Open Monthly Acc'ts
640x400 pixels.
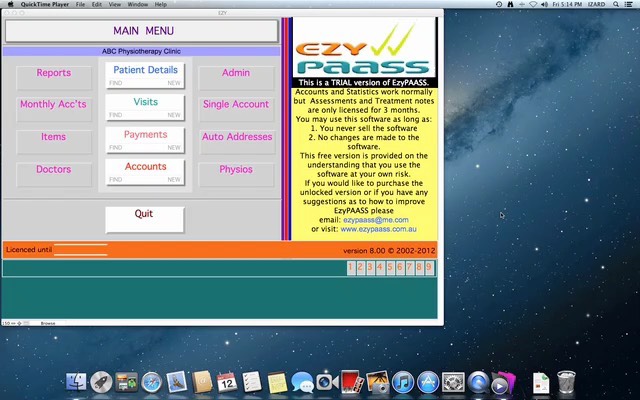tap(54, 109)
